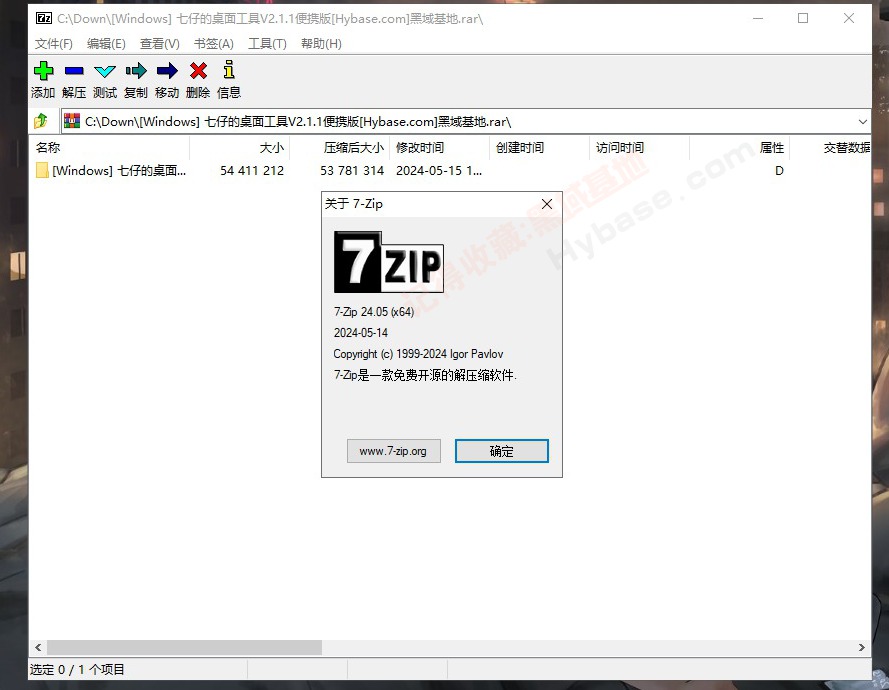Click the red Delete (删除) X icon

pyautogui.click(x=198, y=71)
